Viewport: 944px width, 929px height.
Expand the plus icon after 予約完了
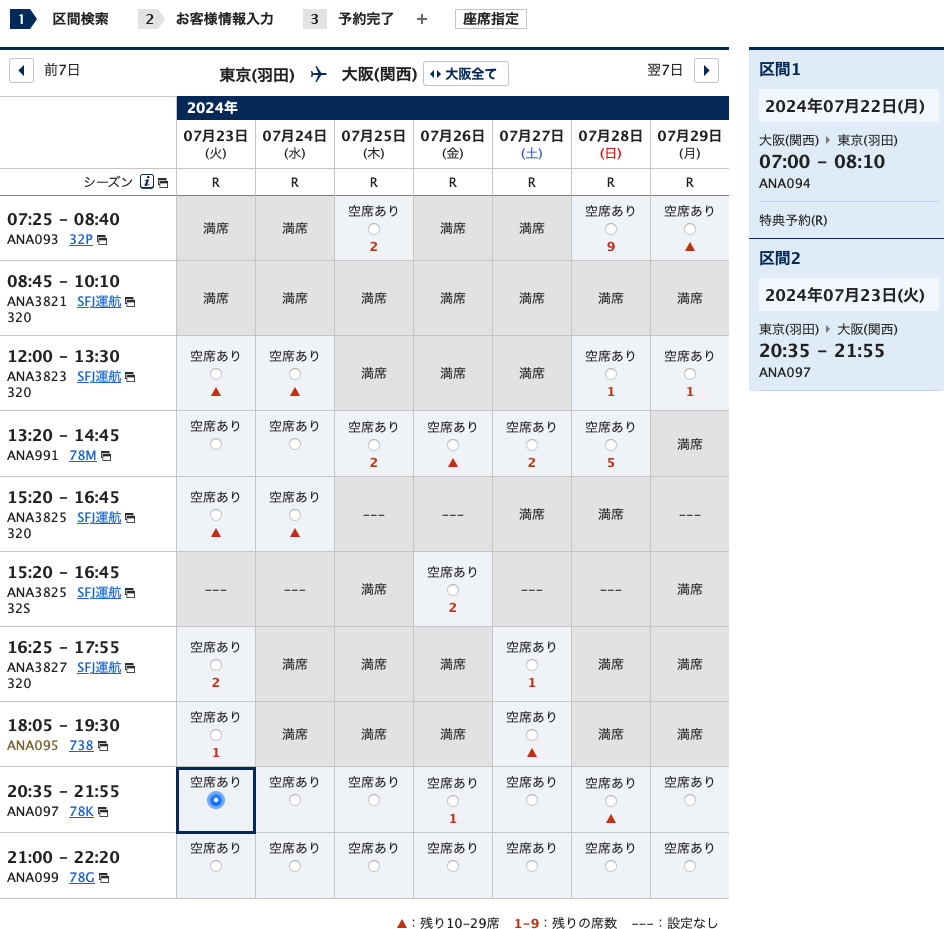(x=421, y=18)
